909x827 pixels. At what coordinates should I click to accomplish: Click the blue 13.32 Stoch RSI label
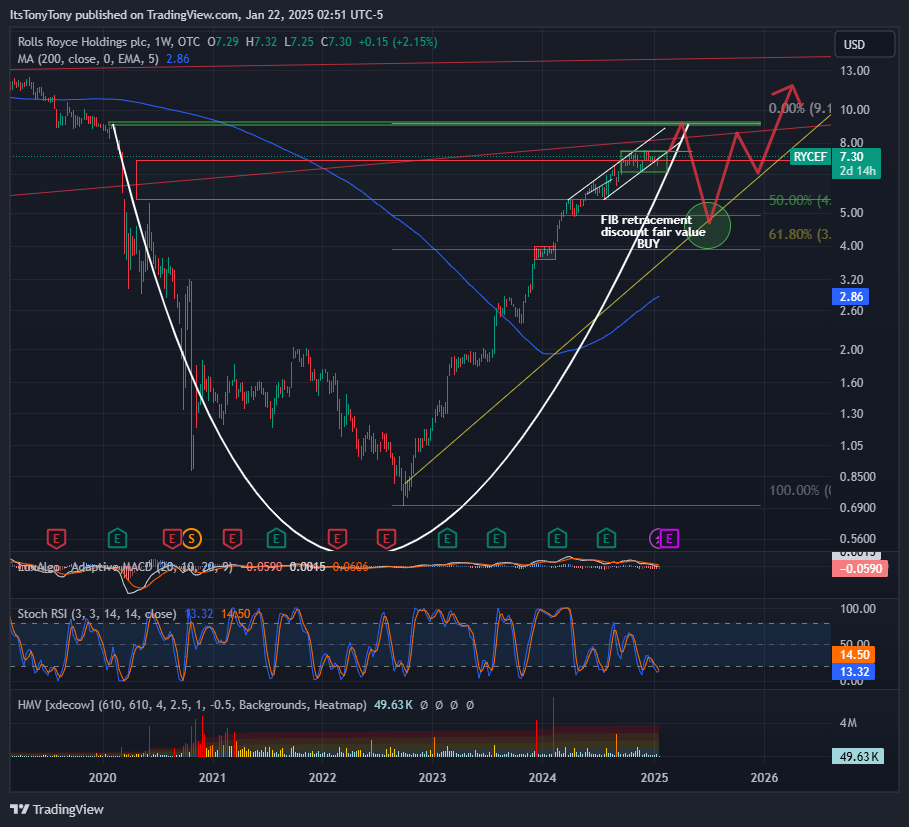pos(854,672)
